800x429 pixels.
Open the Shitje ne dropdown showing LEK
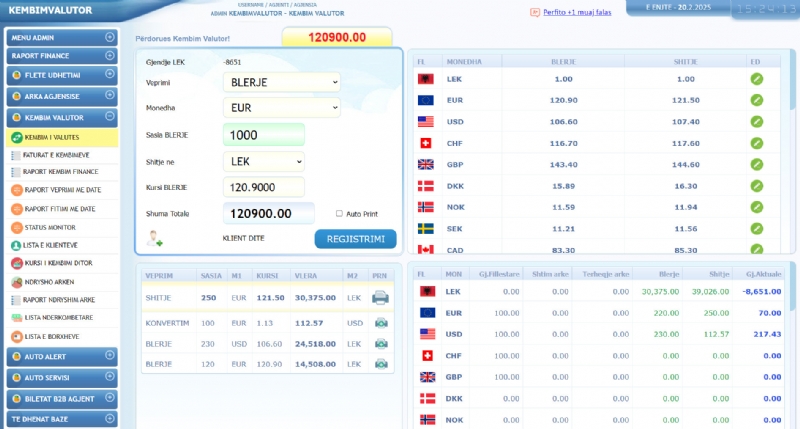pyautogui.click(x=264, y=162)
